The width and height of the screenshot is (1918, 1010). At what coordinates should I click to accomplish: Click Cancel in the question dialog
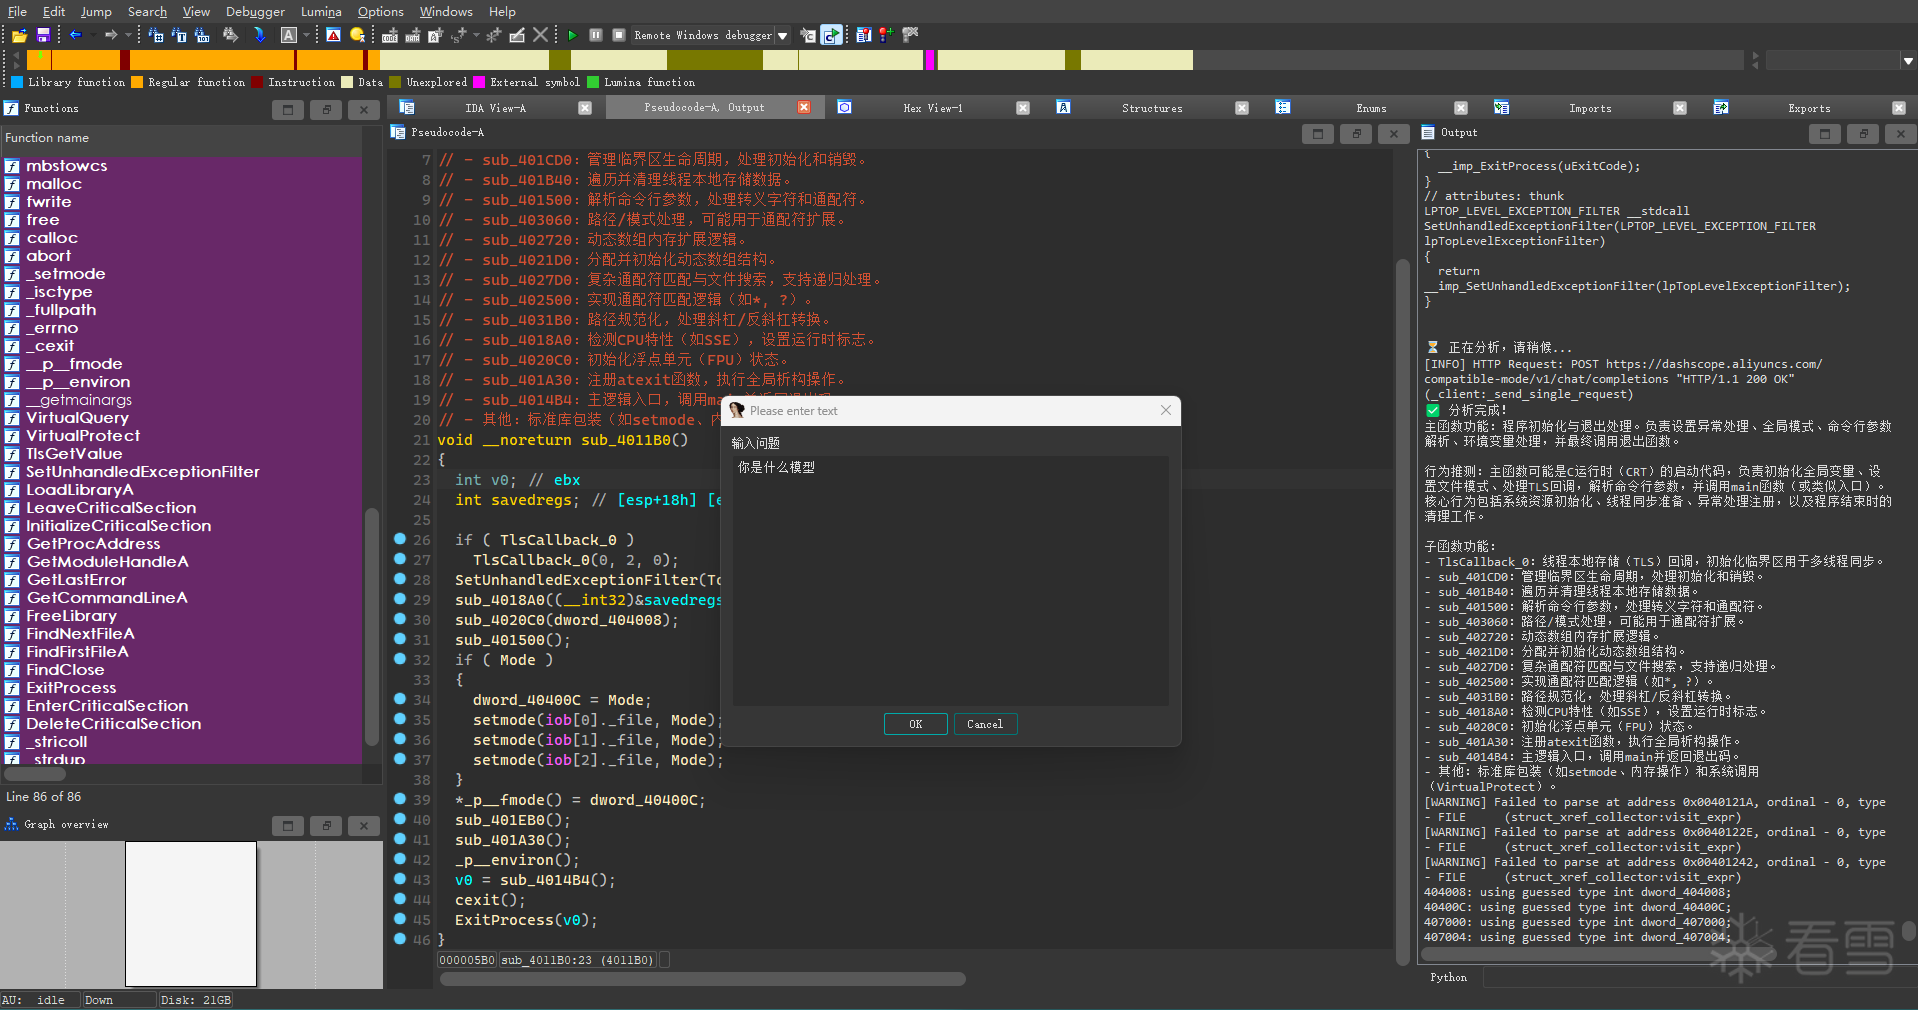tap(985, 724)
